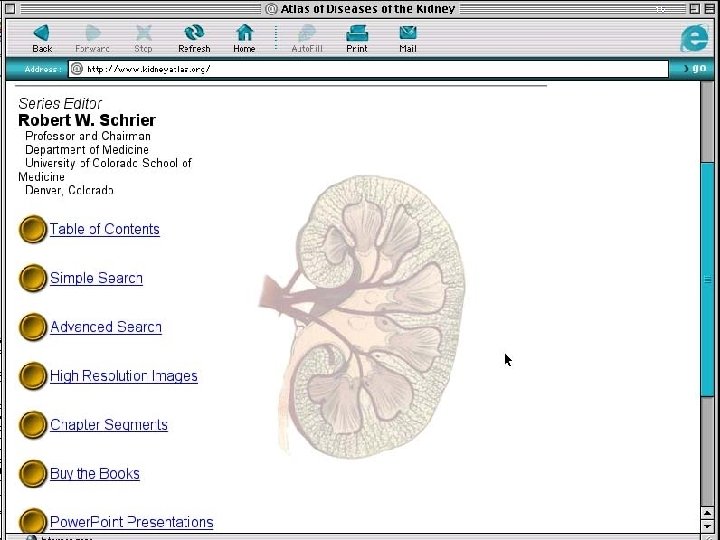Click the scroll up arrow
Viewport: 720px width, 540px height.
(708, 513)
